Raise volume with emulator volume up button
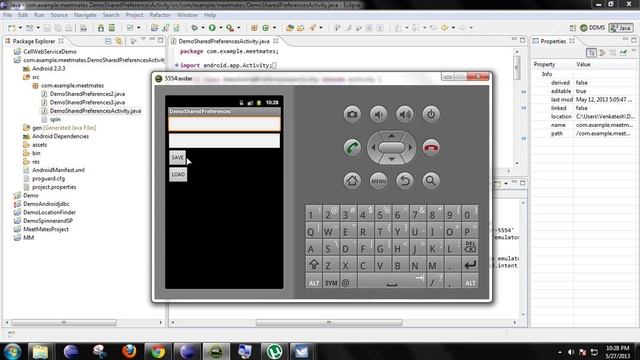Screen dimensions: 640x360 pos(404,114)
